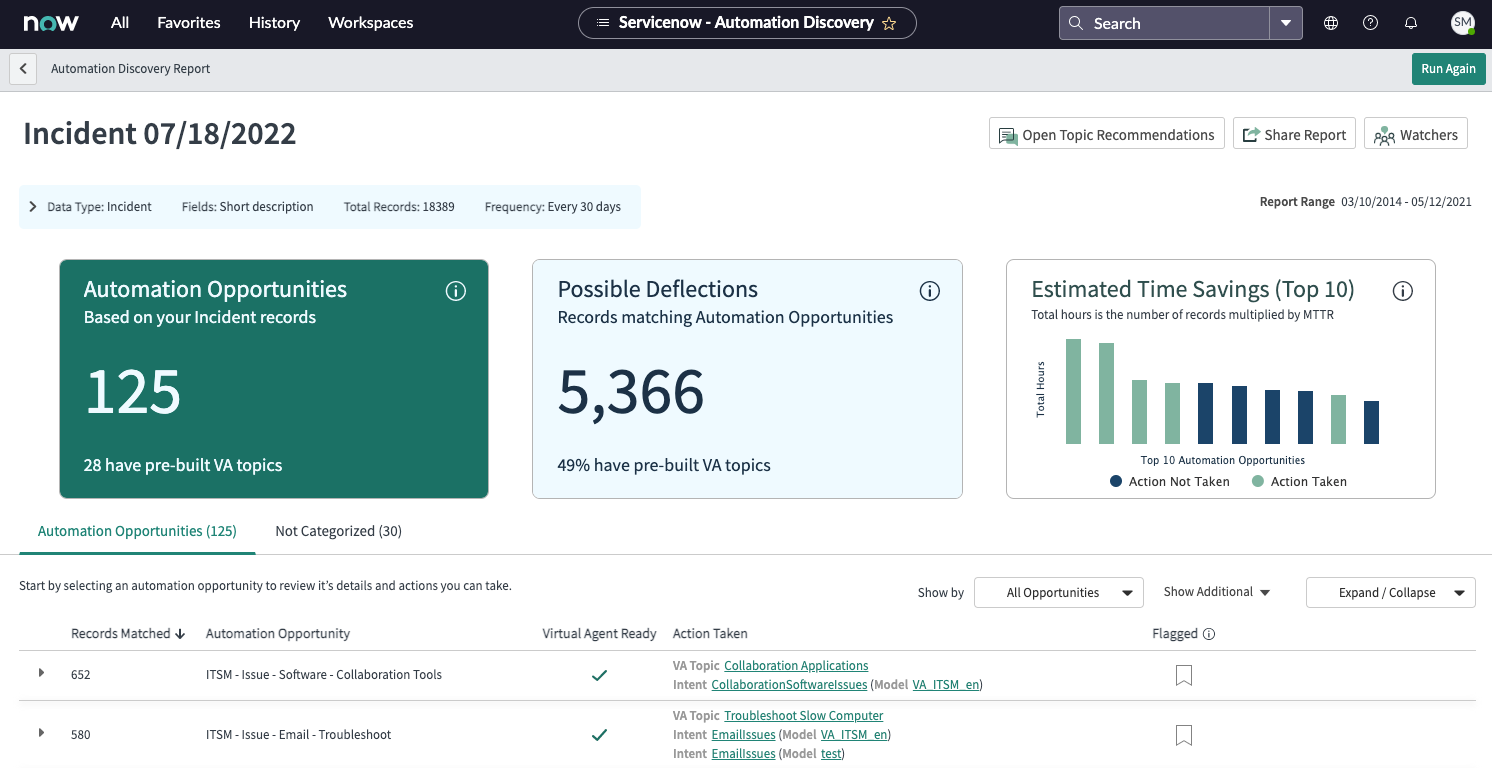Open the CollaborationSoftwareIssues intent link

[x=789, y=685]
